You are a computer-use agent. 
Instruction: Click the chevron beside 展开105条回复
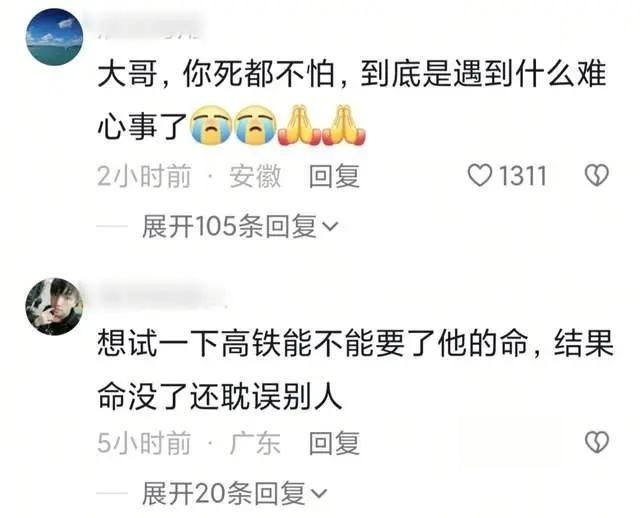[x=330, y=226]
